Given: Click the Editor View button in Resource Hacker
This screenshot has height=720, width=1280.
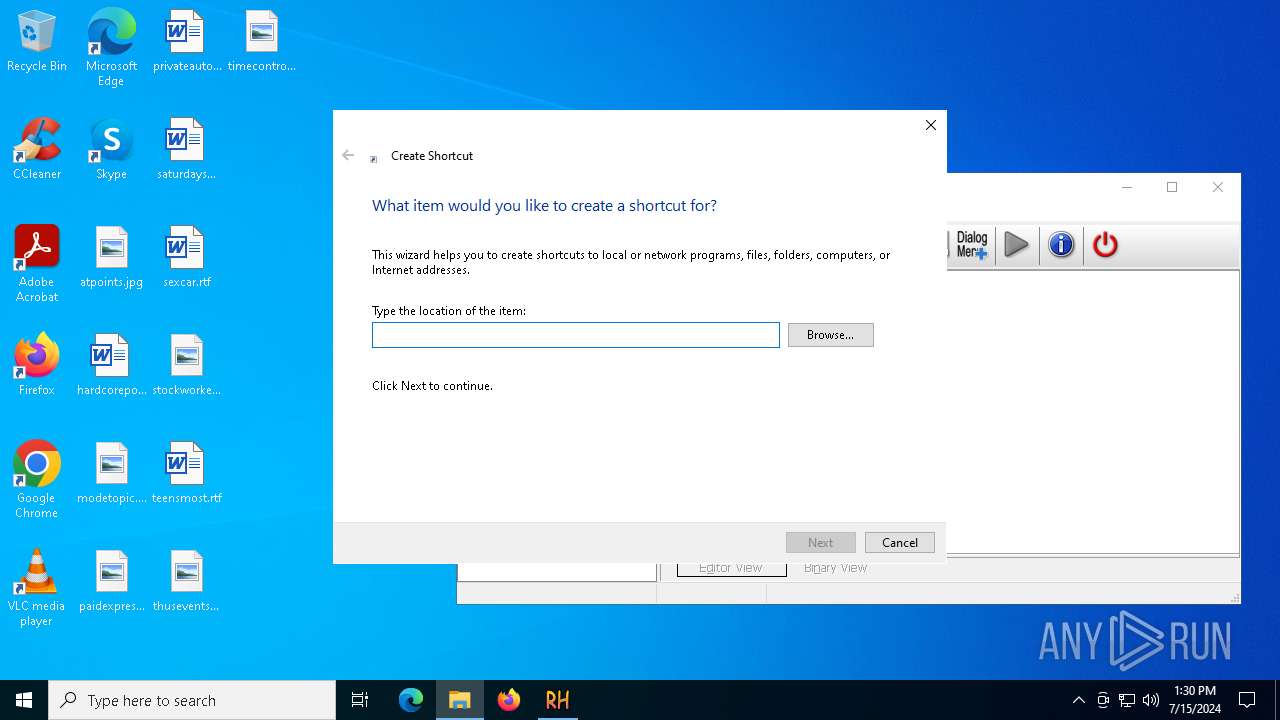Looking at the screenshot, I should tap(730, 568).
